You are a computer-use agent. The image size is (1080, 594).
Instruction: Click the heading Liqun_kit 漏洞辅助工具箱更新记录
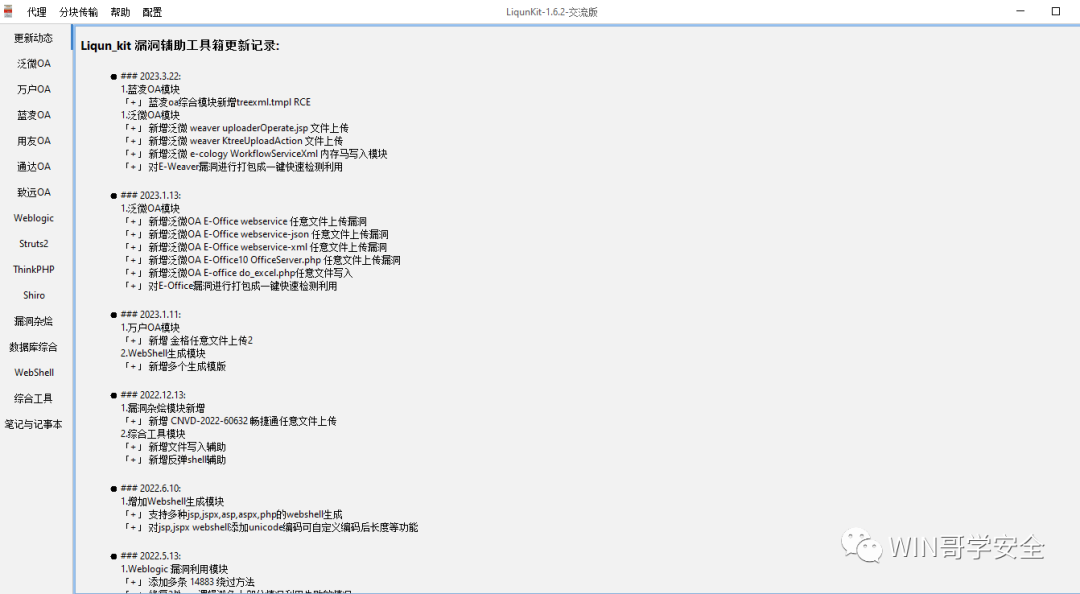pyautogui.click(x=180, y=45)
